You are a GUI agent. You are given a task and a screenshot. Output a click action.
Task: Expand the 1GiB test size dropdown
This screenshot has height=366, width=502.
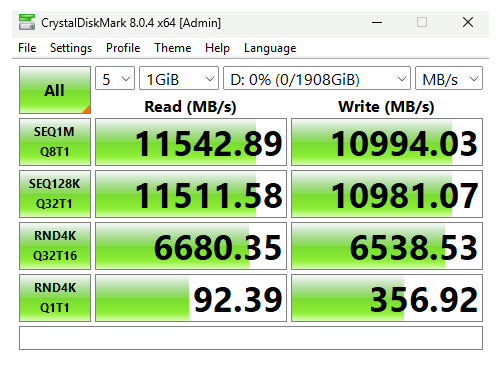pyautogui.click(x=179, y=78)
